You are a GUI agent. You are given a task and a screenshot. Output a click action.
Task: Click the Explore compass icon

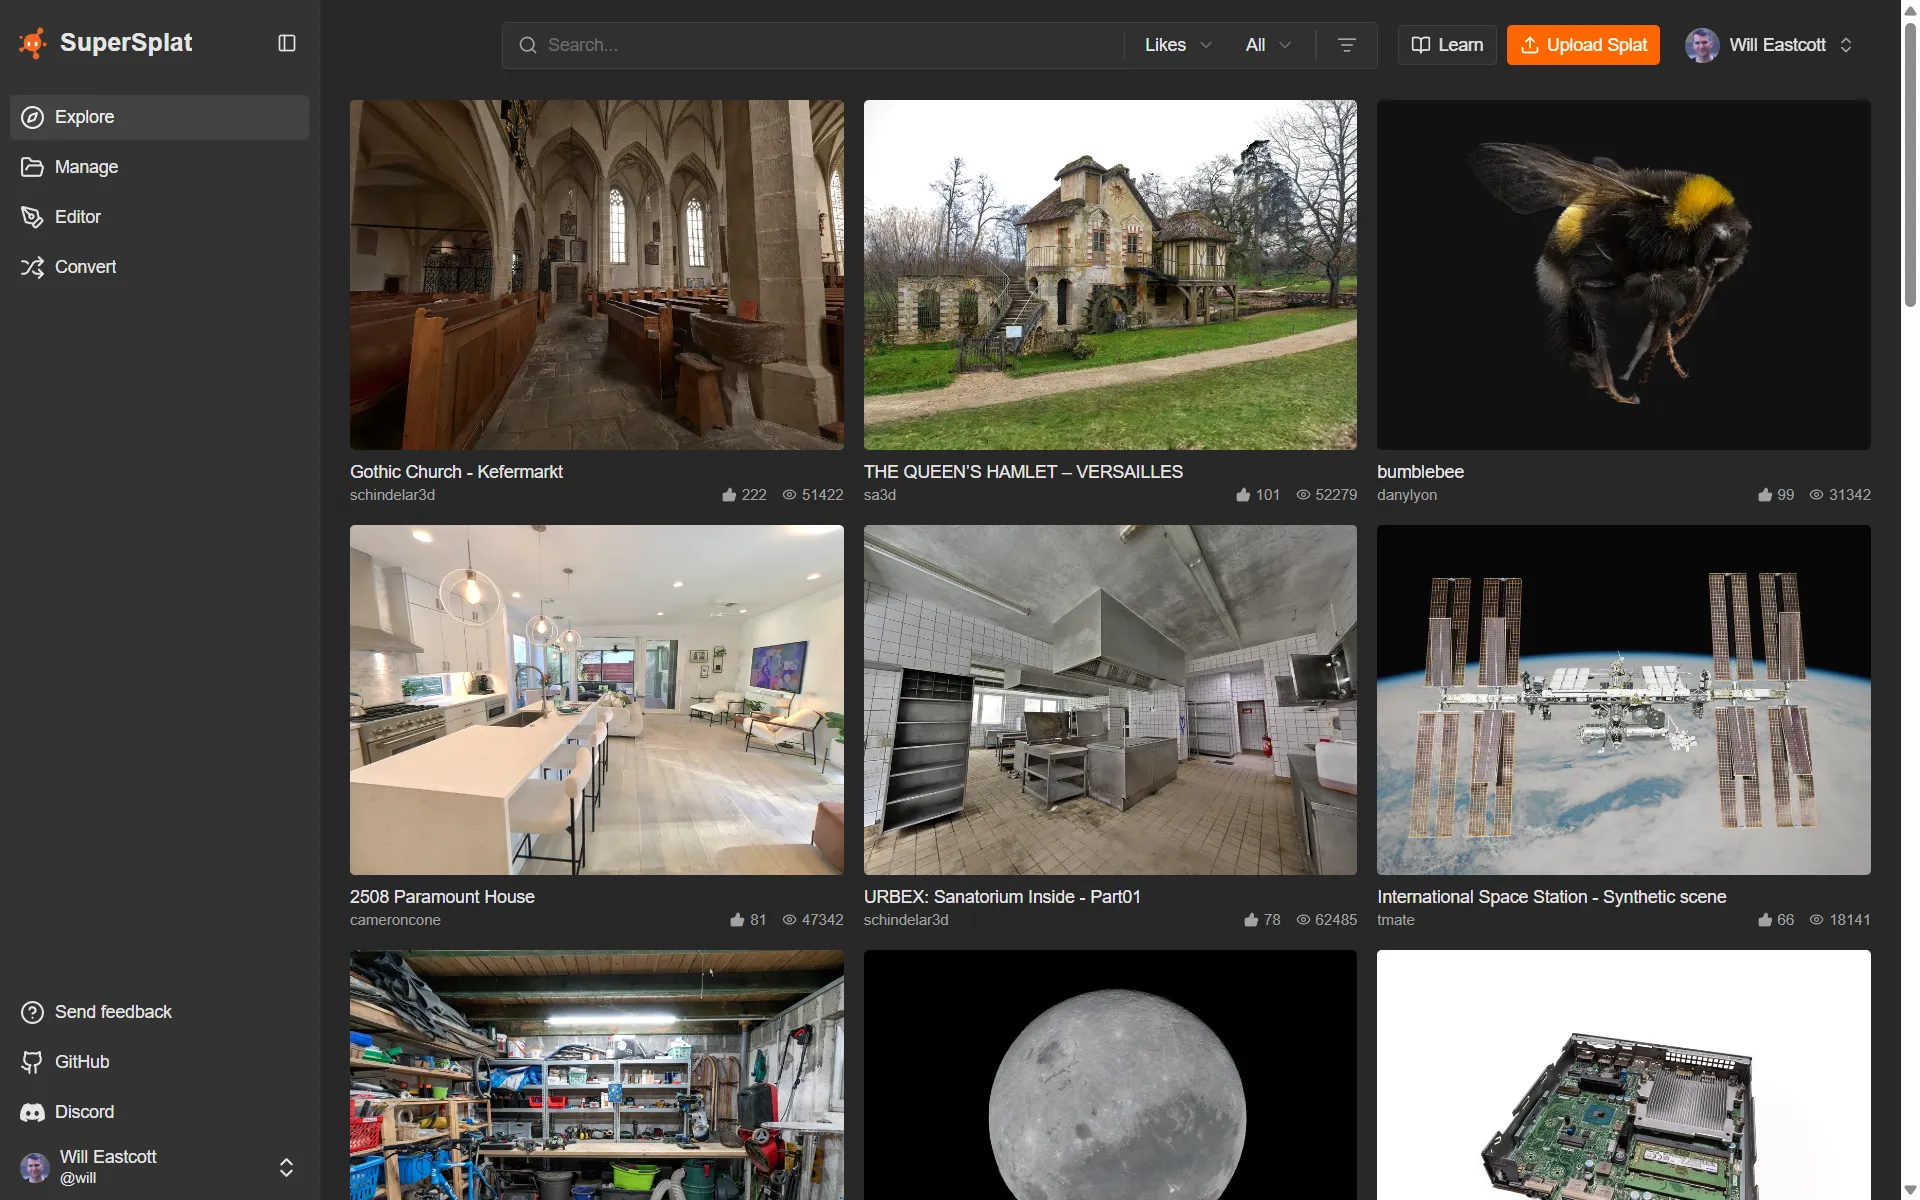pyautogui.click(x=32, y=117)
